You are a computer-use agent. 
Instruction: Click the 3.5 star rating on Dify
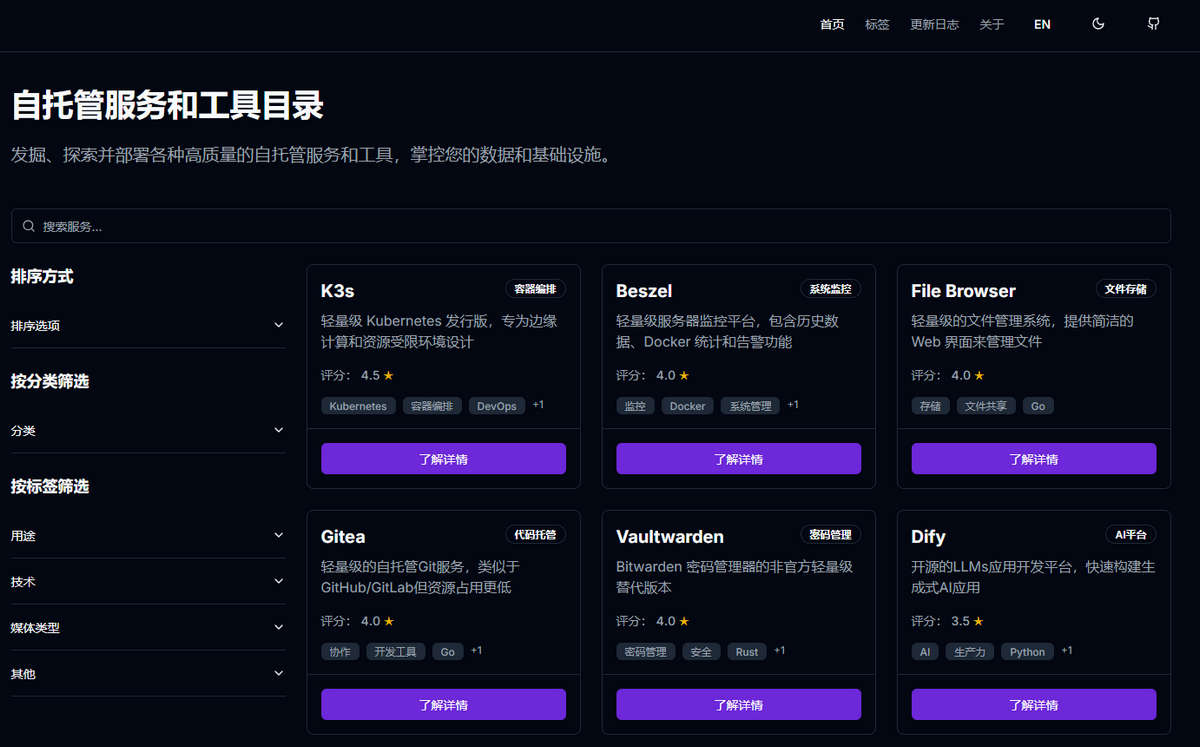pos(967,621)
